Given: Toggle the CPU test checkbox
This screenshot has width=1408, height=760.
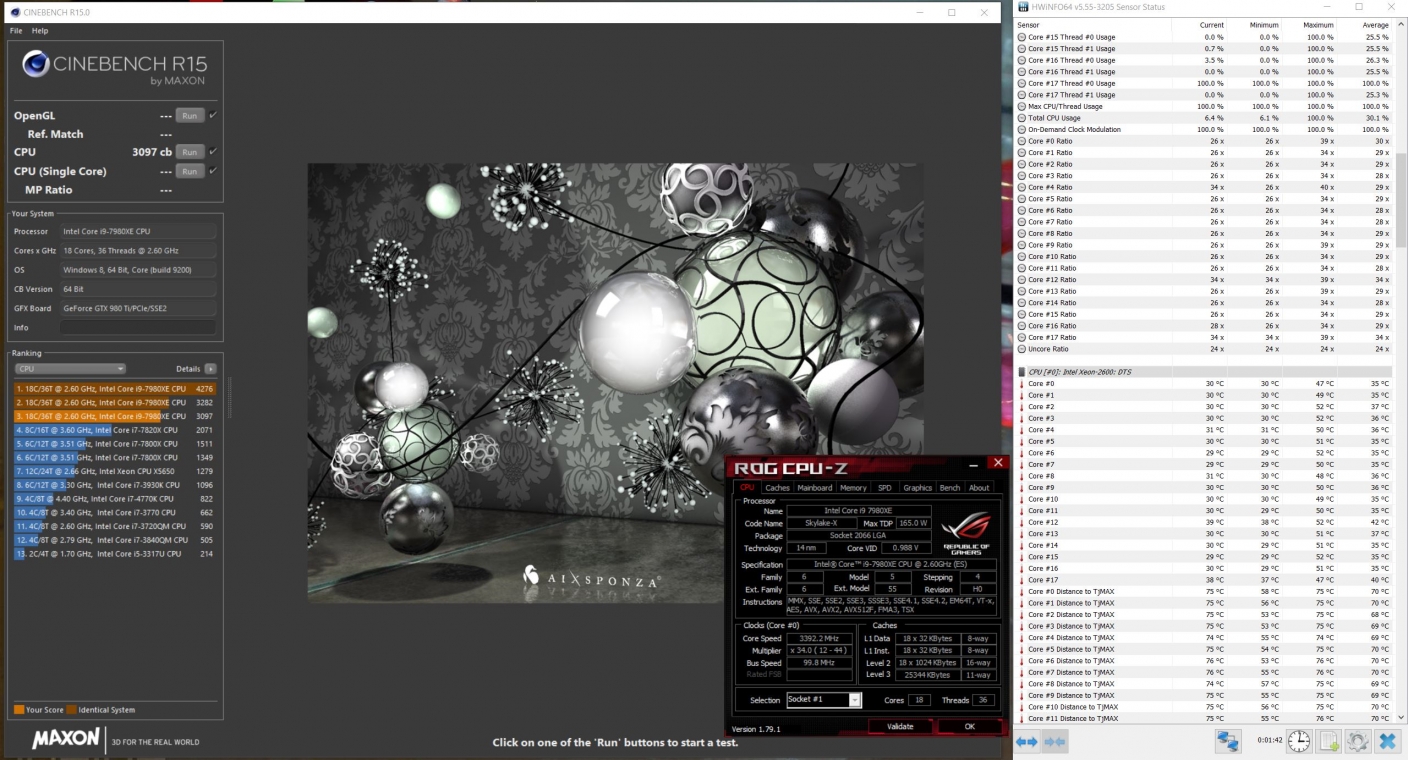Looking at the screenshot, I should click(213, 152).
